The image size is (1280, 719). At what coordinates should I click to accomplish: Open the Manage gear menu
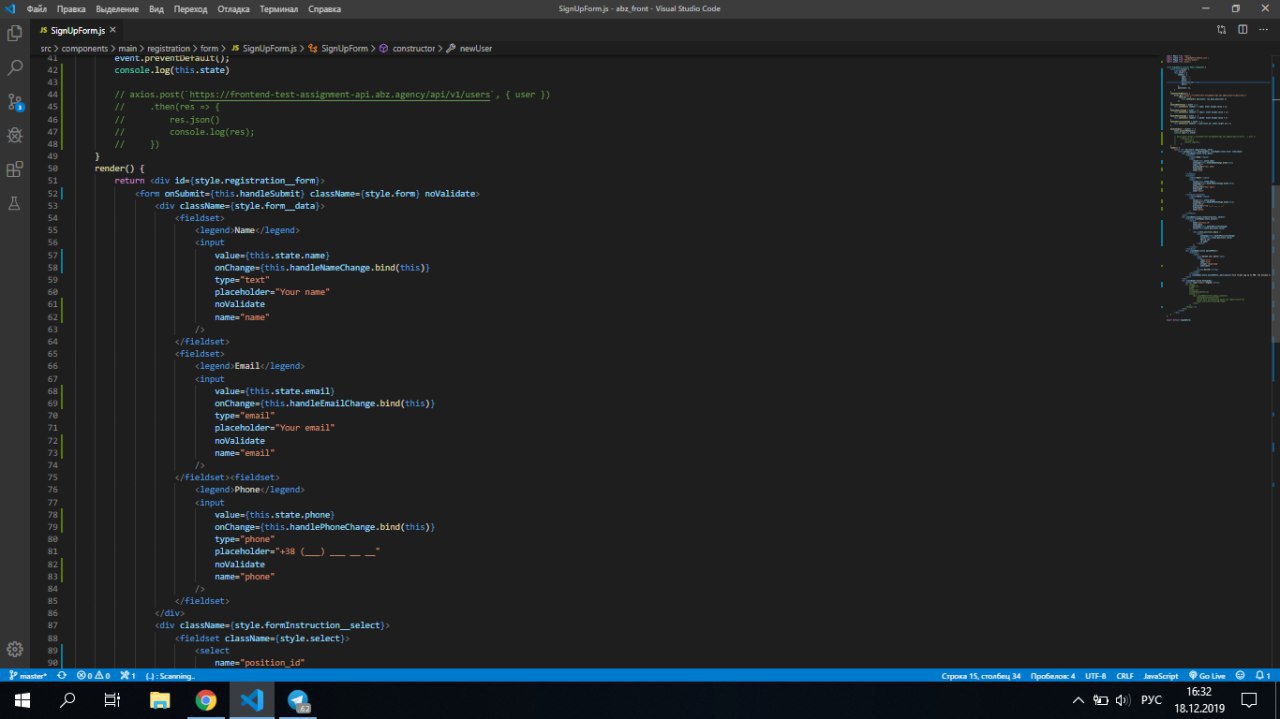coord(15,649)
